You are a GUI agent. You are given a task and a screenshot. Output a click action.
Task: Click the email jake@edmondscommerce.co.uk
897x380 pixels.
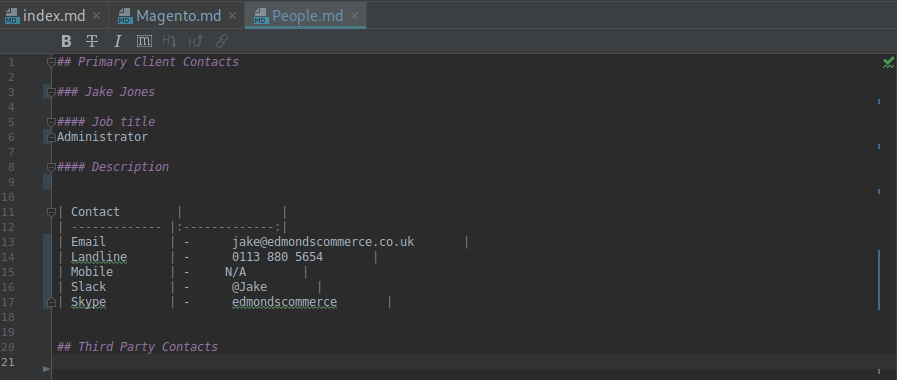[323, 242]
